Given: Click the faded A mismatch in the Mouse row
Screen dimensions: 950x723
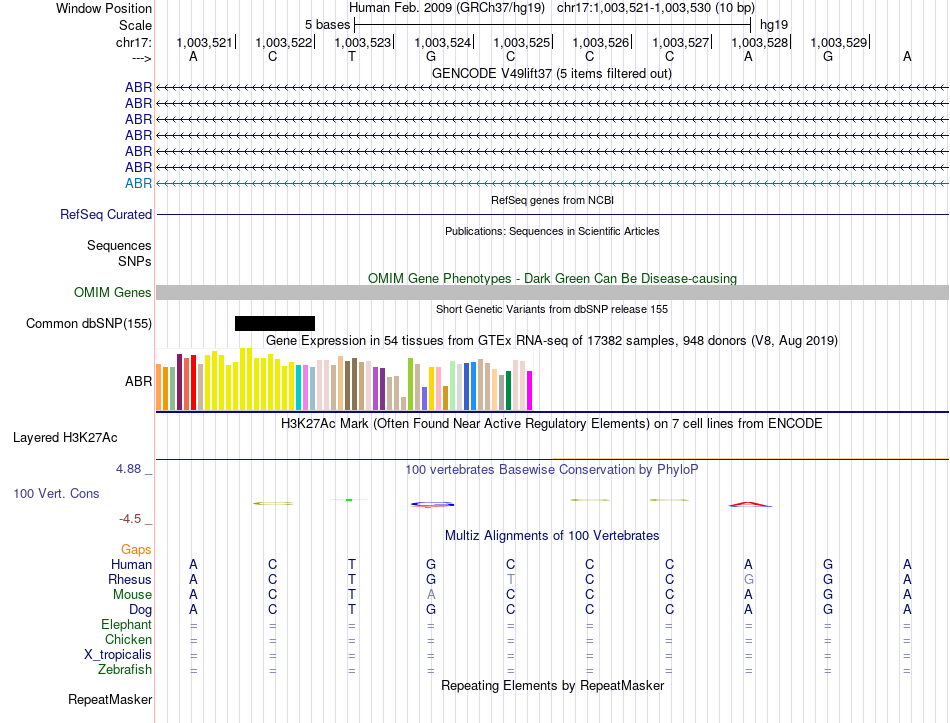Looking at the screenshot, I should click(x=431, y=595).
